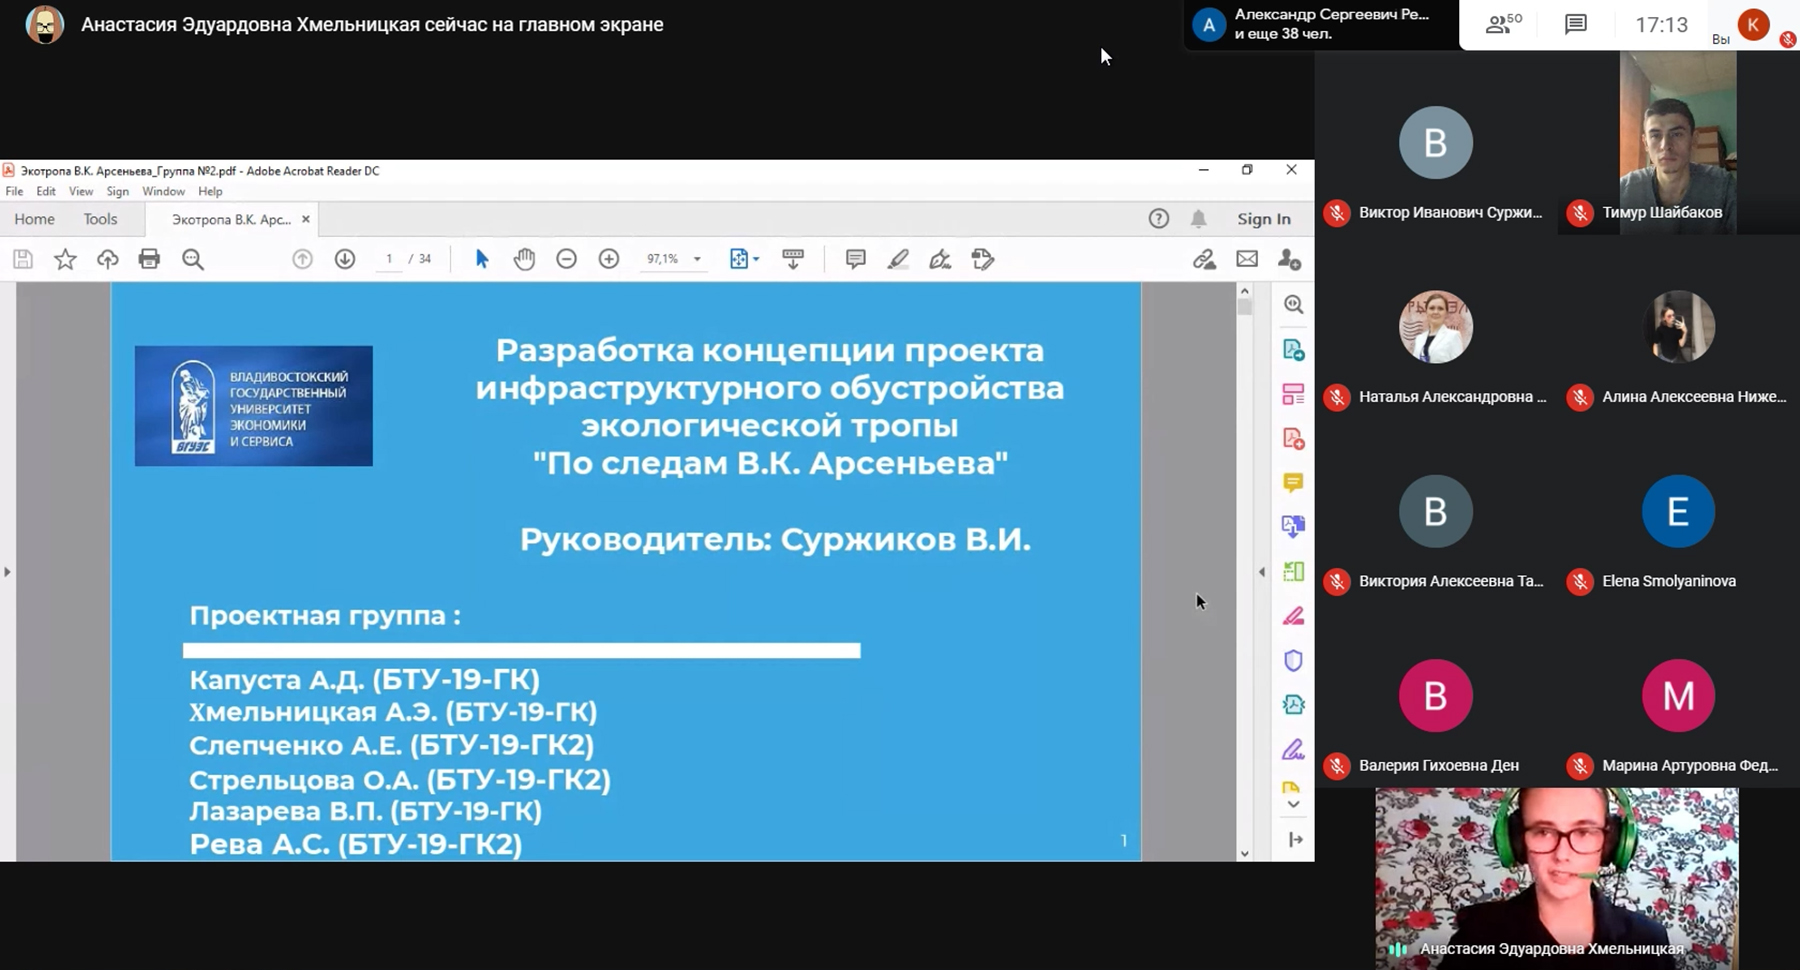Screen dimensions: 1800x970
Task: Click your K profile avatar
Action: [1753, 25]
